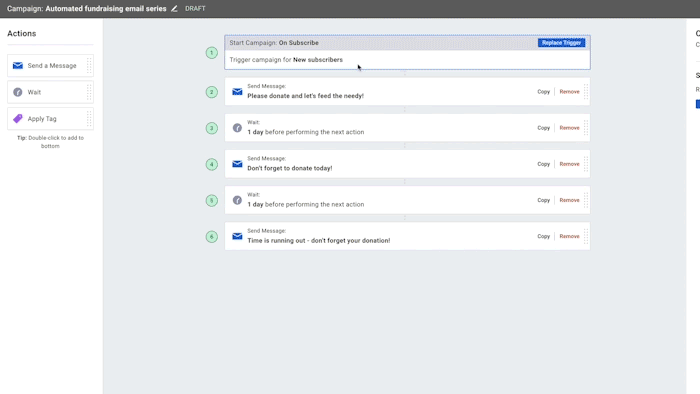Remove 'Time is running out' message step
Image resolution: width=700 pixels, height=394 pixels.
569,236
